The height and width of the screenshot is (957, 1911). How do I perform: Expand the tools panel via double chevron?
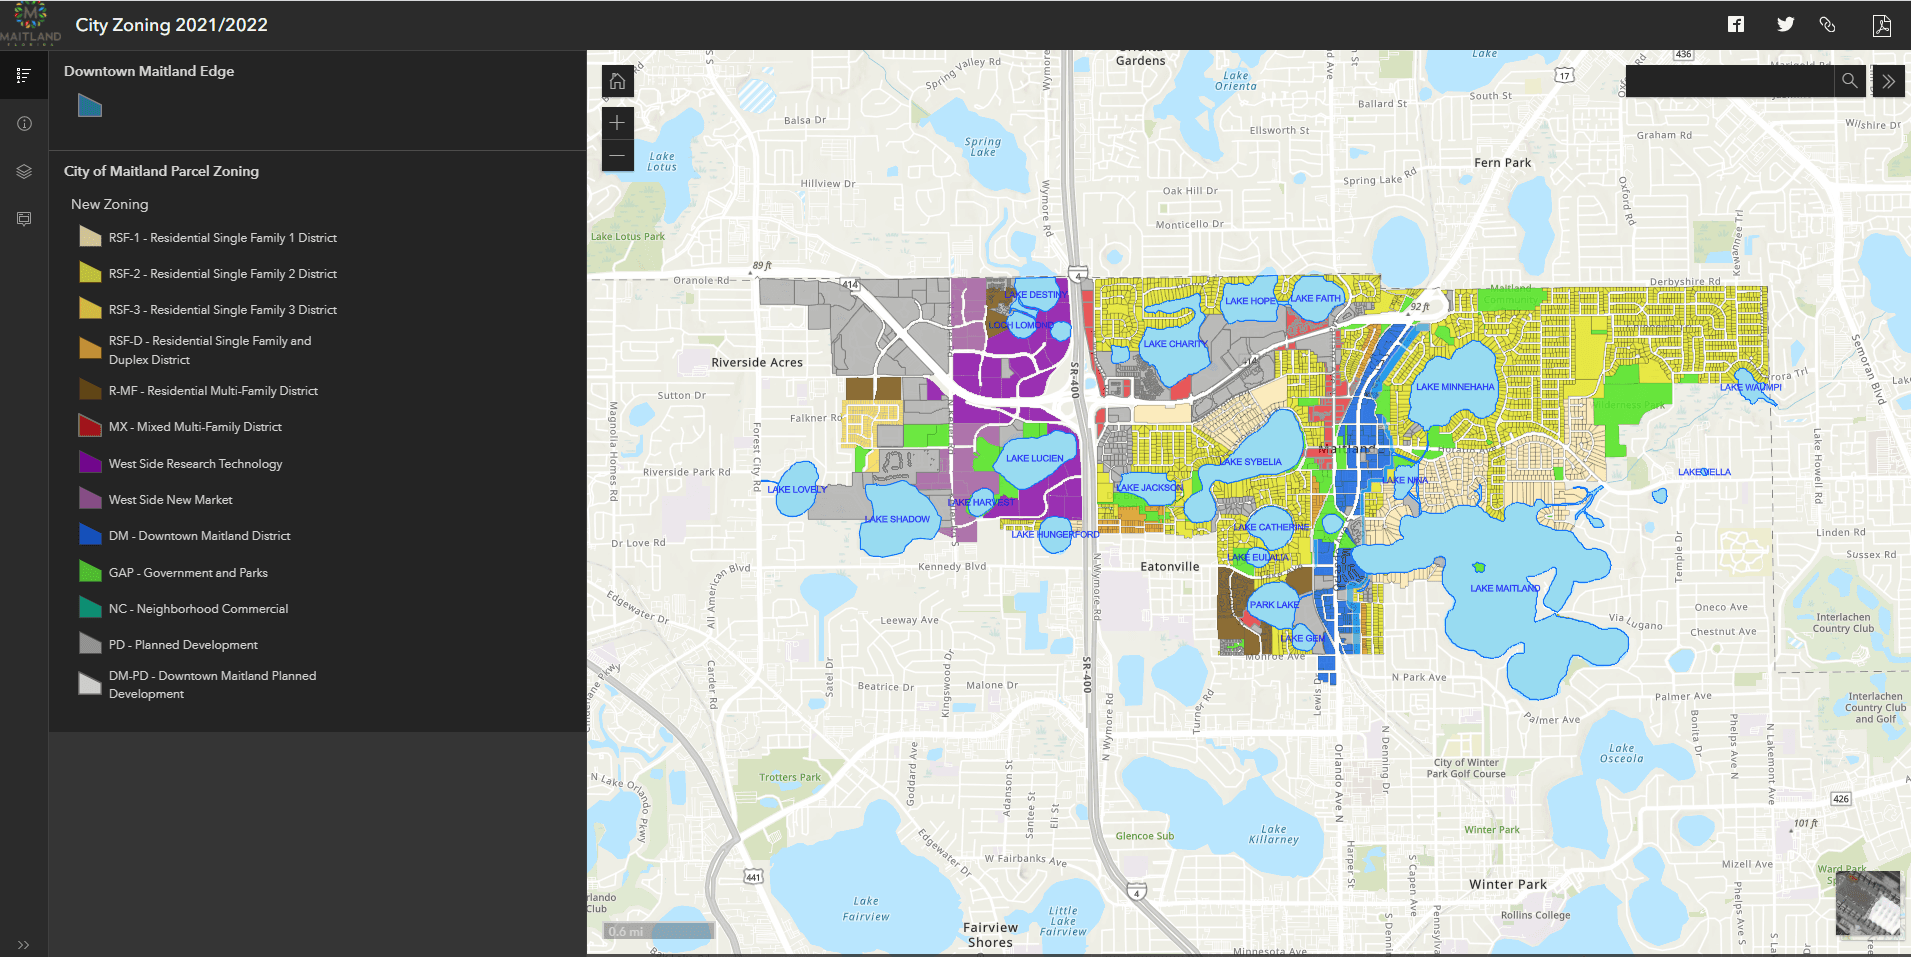click(x=1888, y=81)
